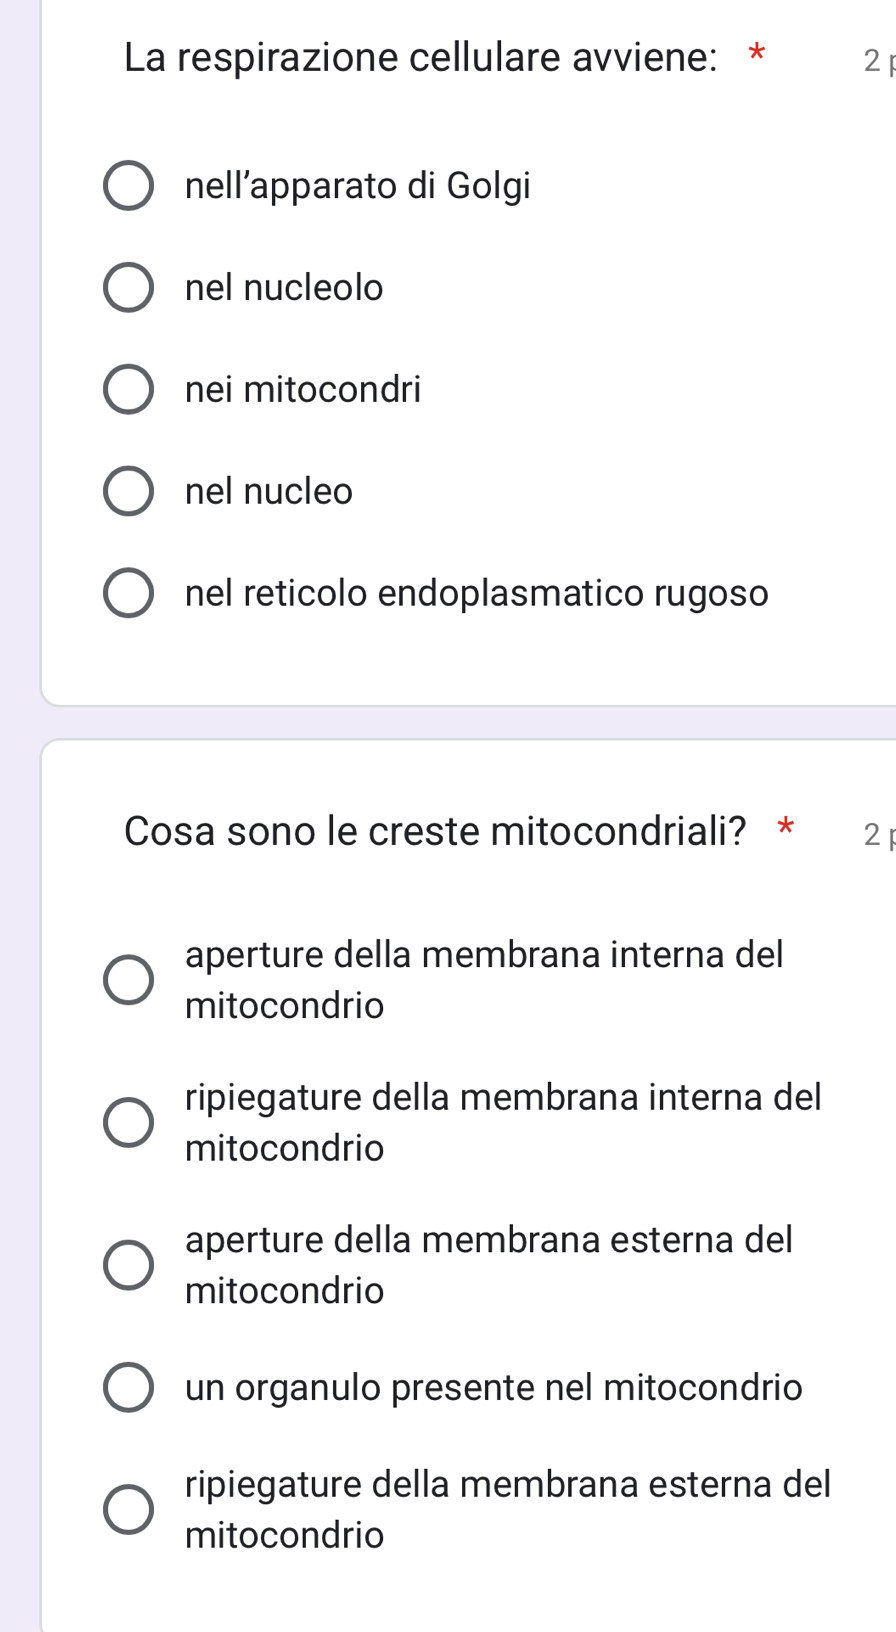Click the nell'apparato di Golgi answer label
The image size is (896, 1632).
click(358, 186)
